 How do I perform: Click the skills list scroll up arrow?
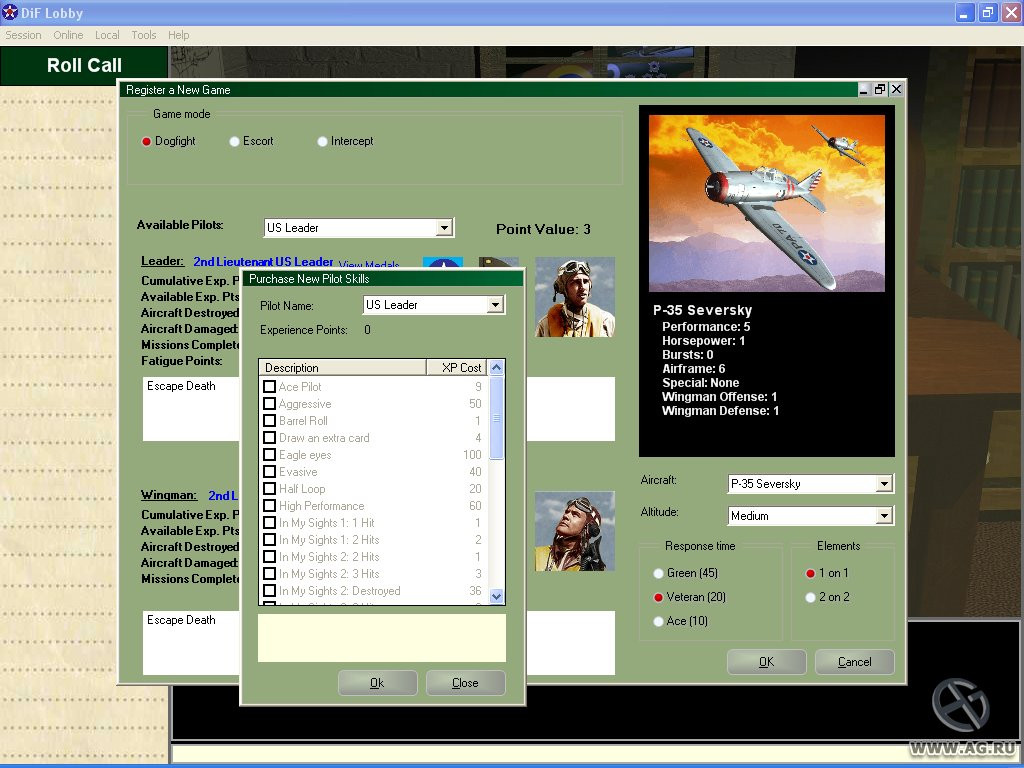(x=496, y=368)
